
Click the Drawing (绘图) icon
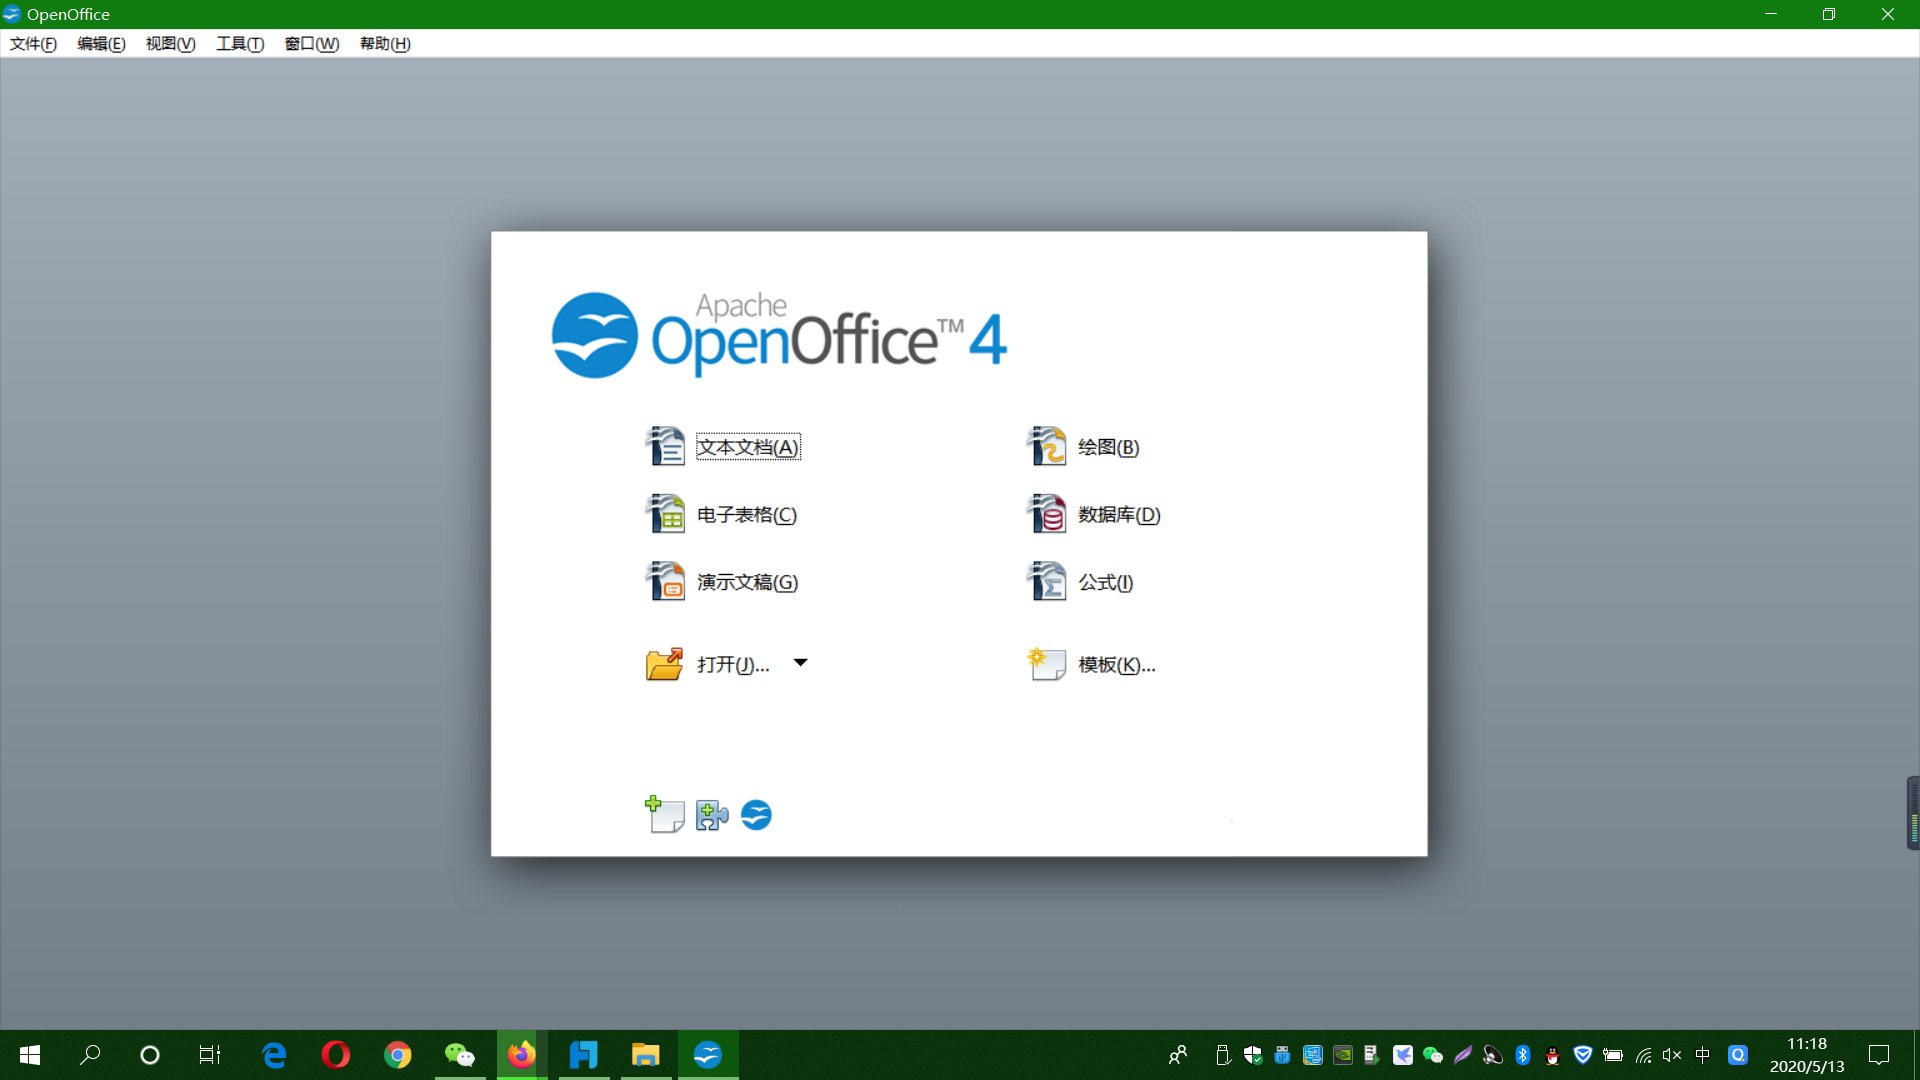[x=1047, y=447]
